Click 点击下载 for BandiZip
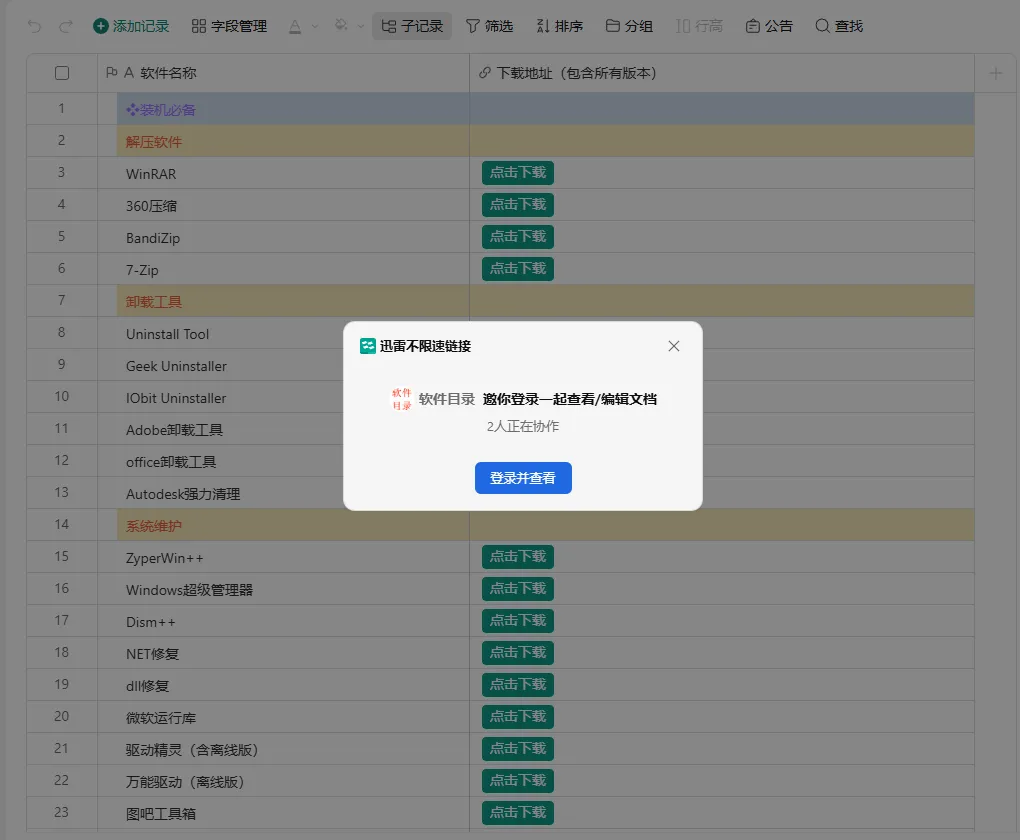The image size is (1020, 840). point(518,236)
